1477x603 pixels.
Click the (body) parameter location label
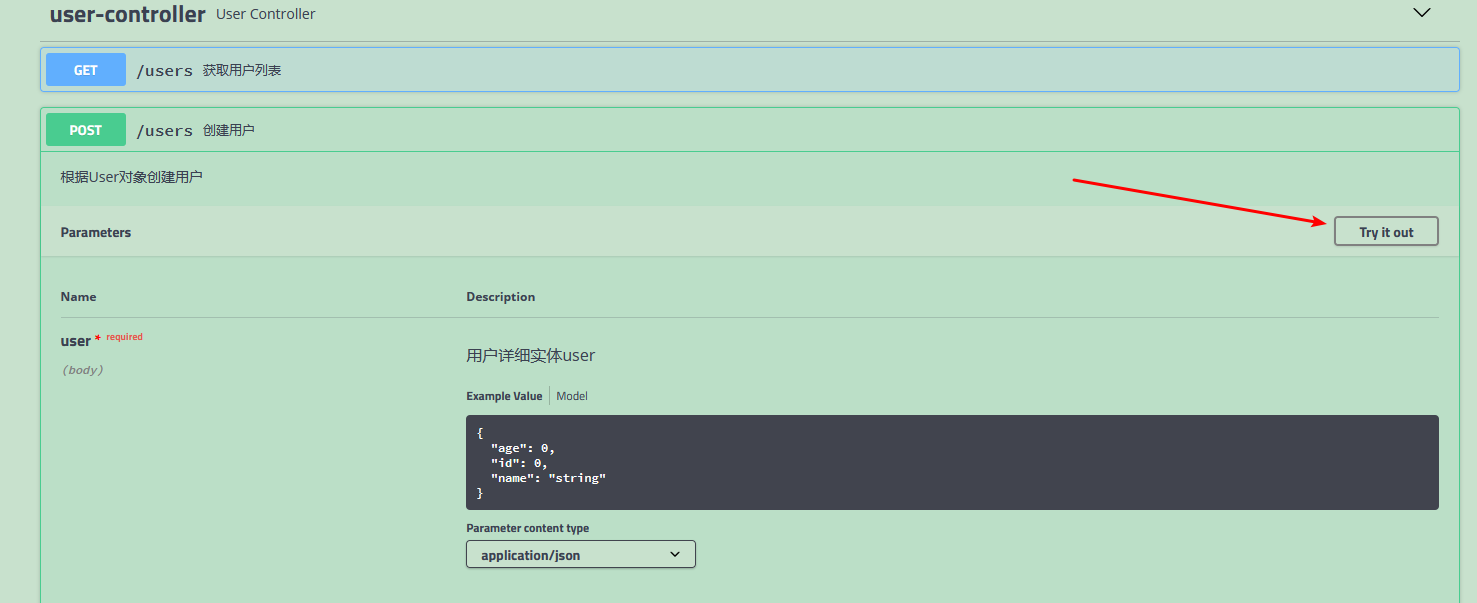pos(82,369)
